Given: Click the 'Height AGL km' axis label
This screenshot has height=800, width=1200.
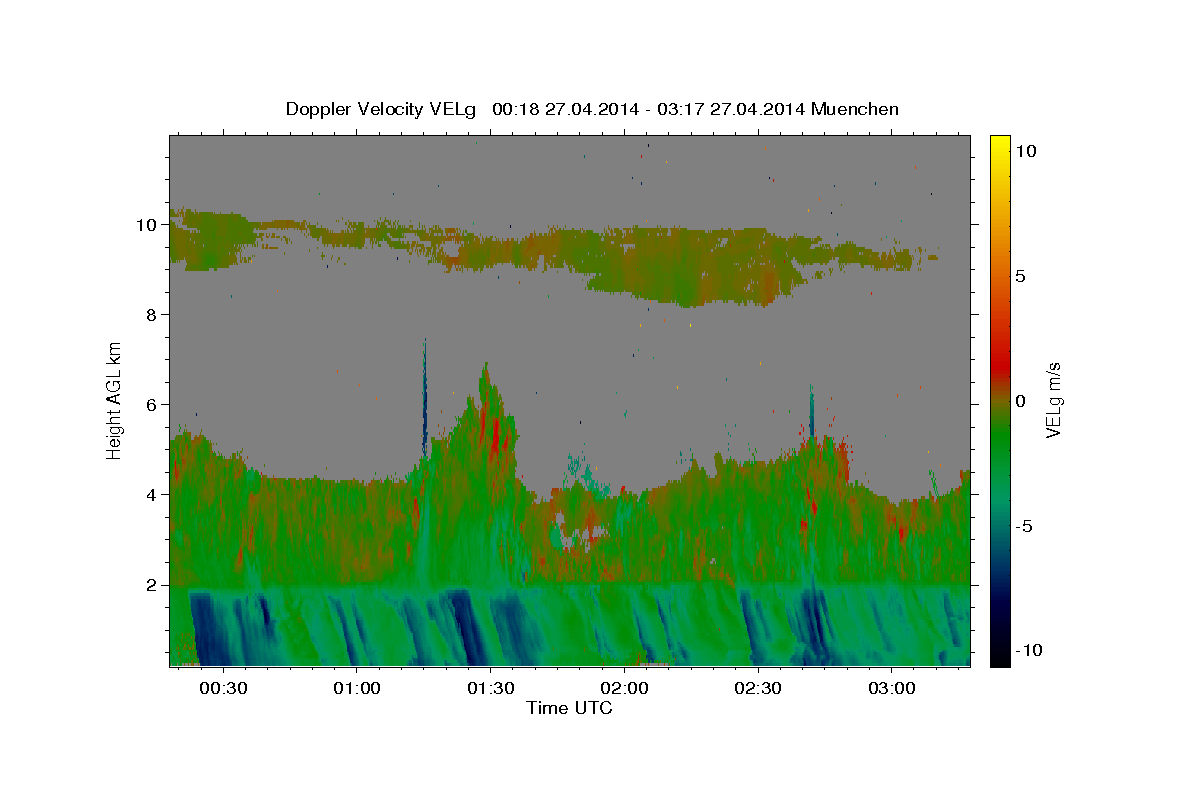Looking at the screenshot, I should click(115, 400).
